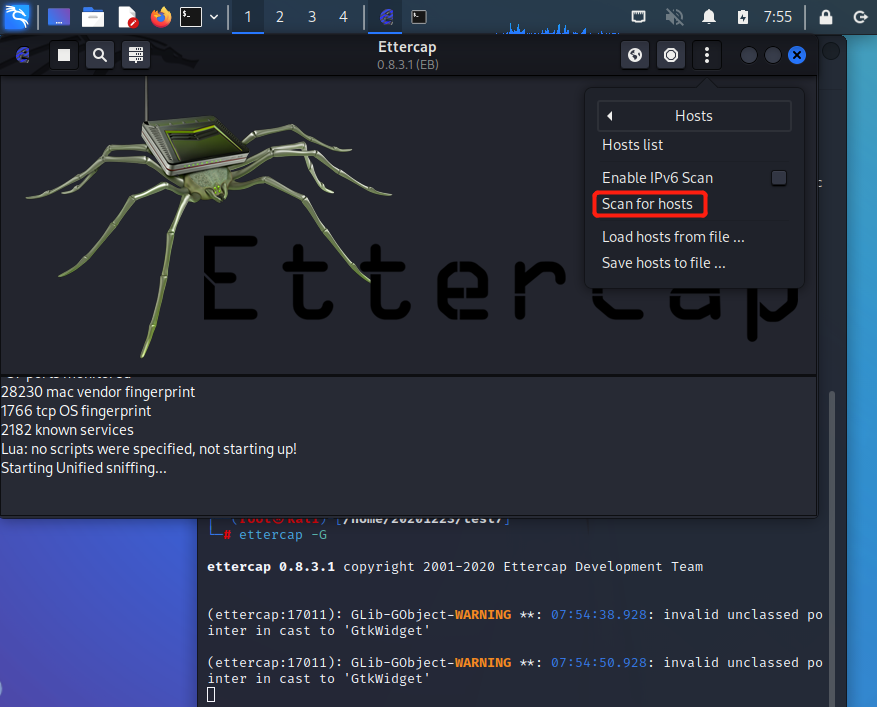Click '2182 known services' log line
This screenshot has height=707, width=877.
tap(67, 430)
